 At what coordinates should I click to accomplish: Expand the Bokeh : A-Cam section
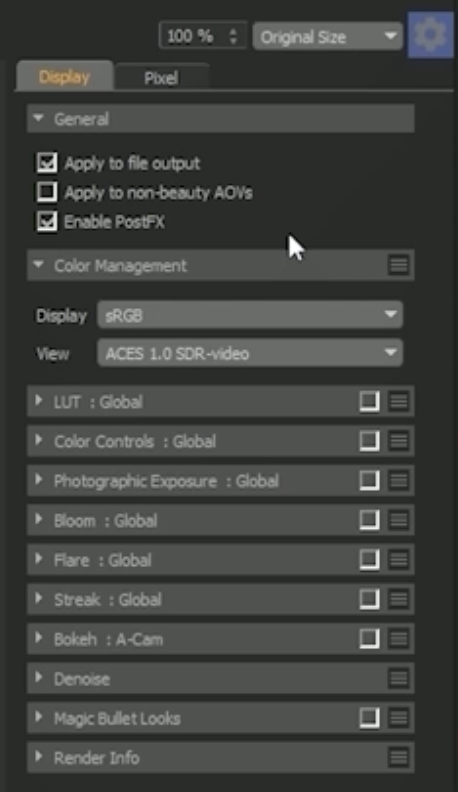pos(38,638)
